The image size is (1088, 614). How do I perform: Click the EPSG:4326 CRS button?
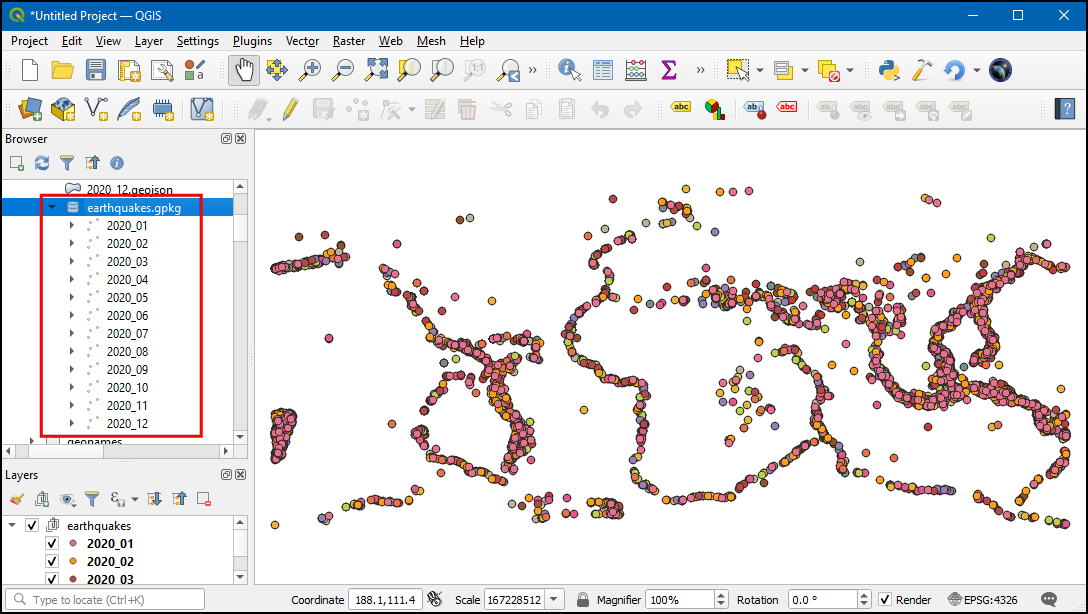point(982,600)
